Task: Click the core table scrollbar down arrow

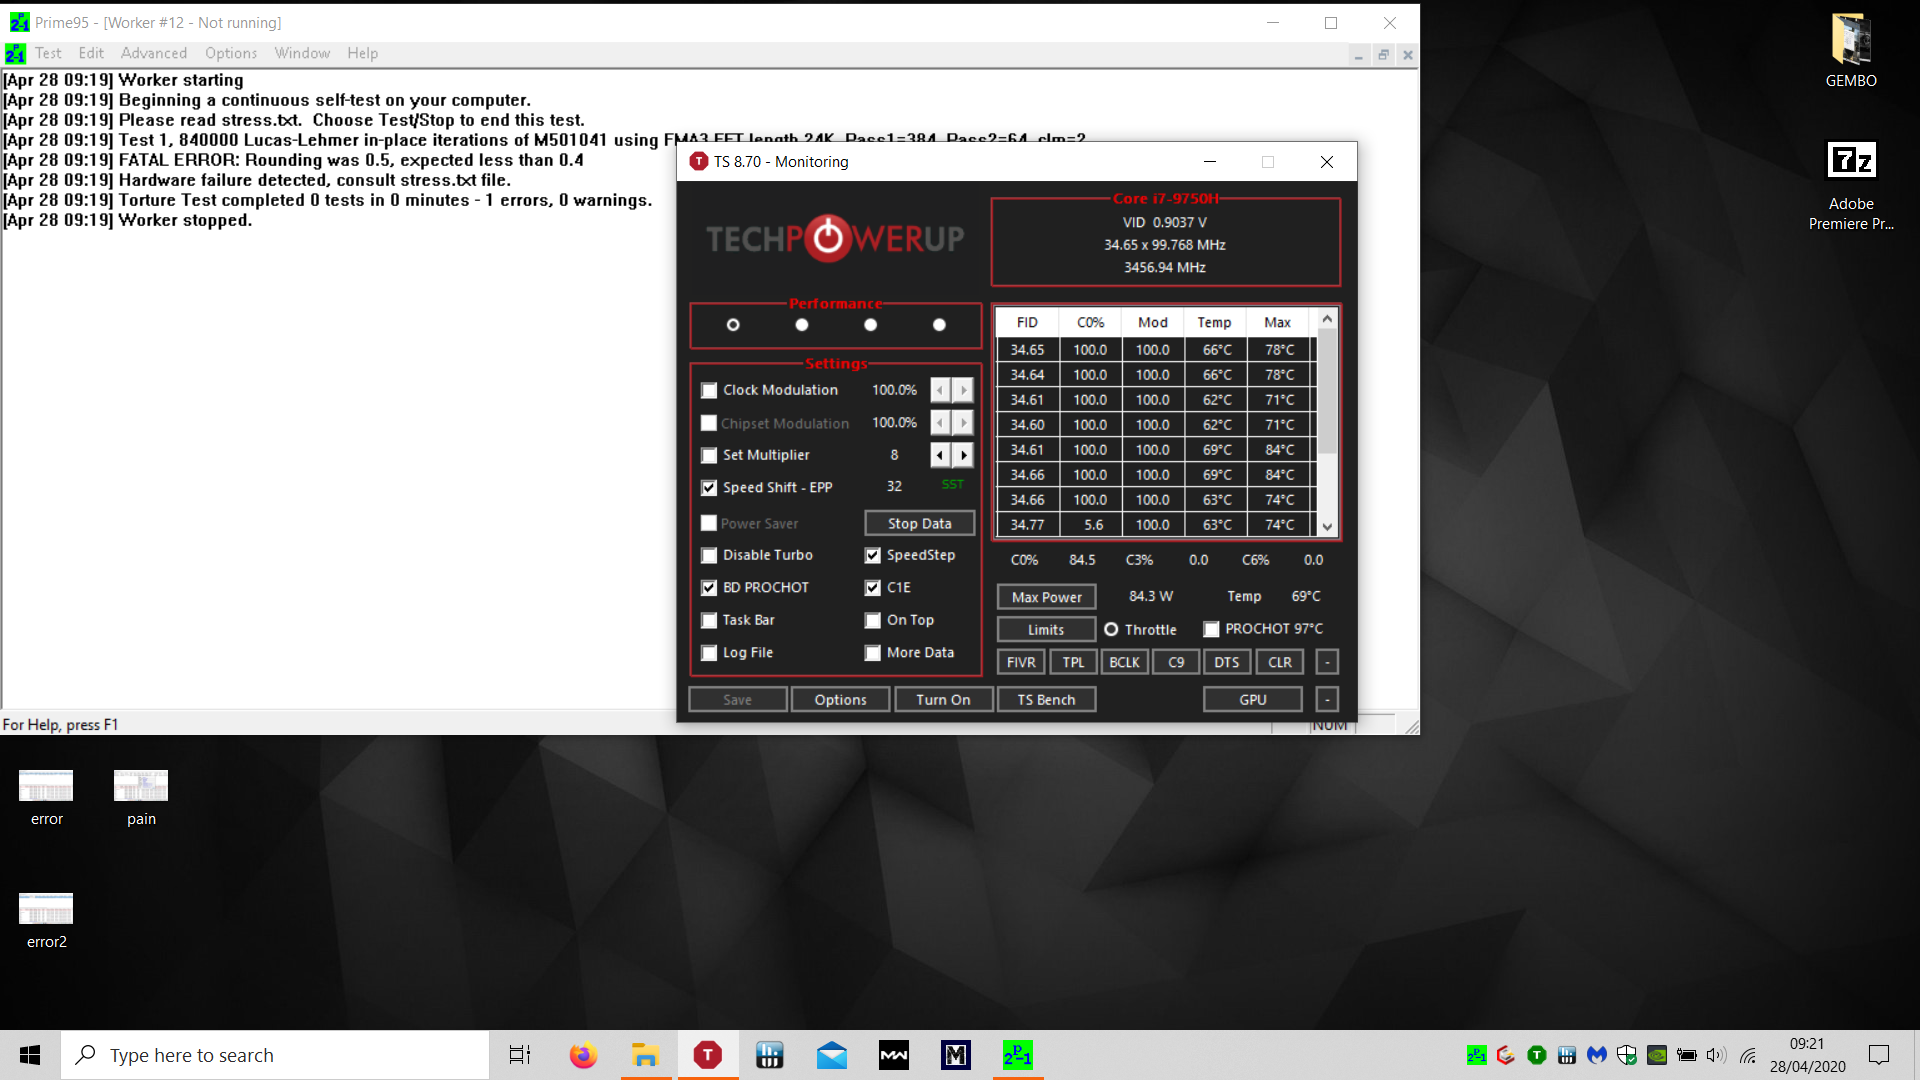Action: tap(1327, 526)
